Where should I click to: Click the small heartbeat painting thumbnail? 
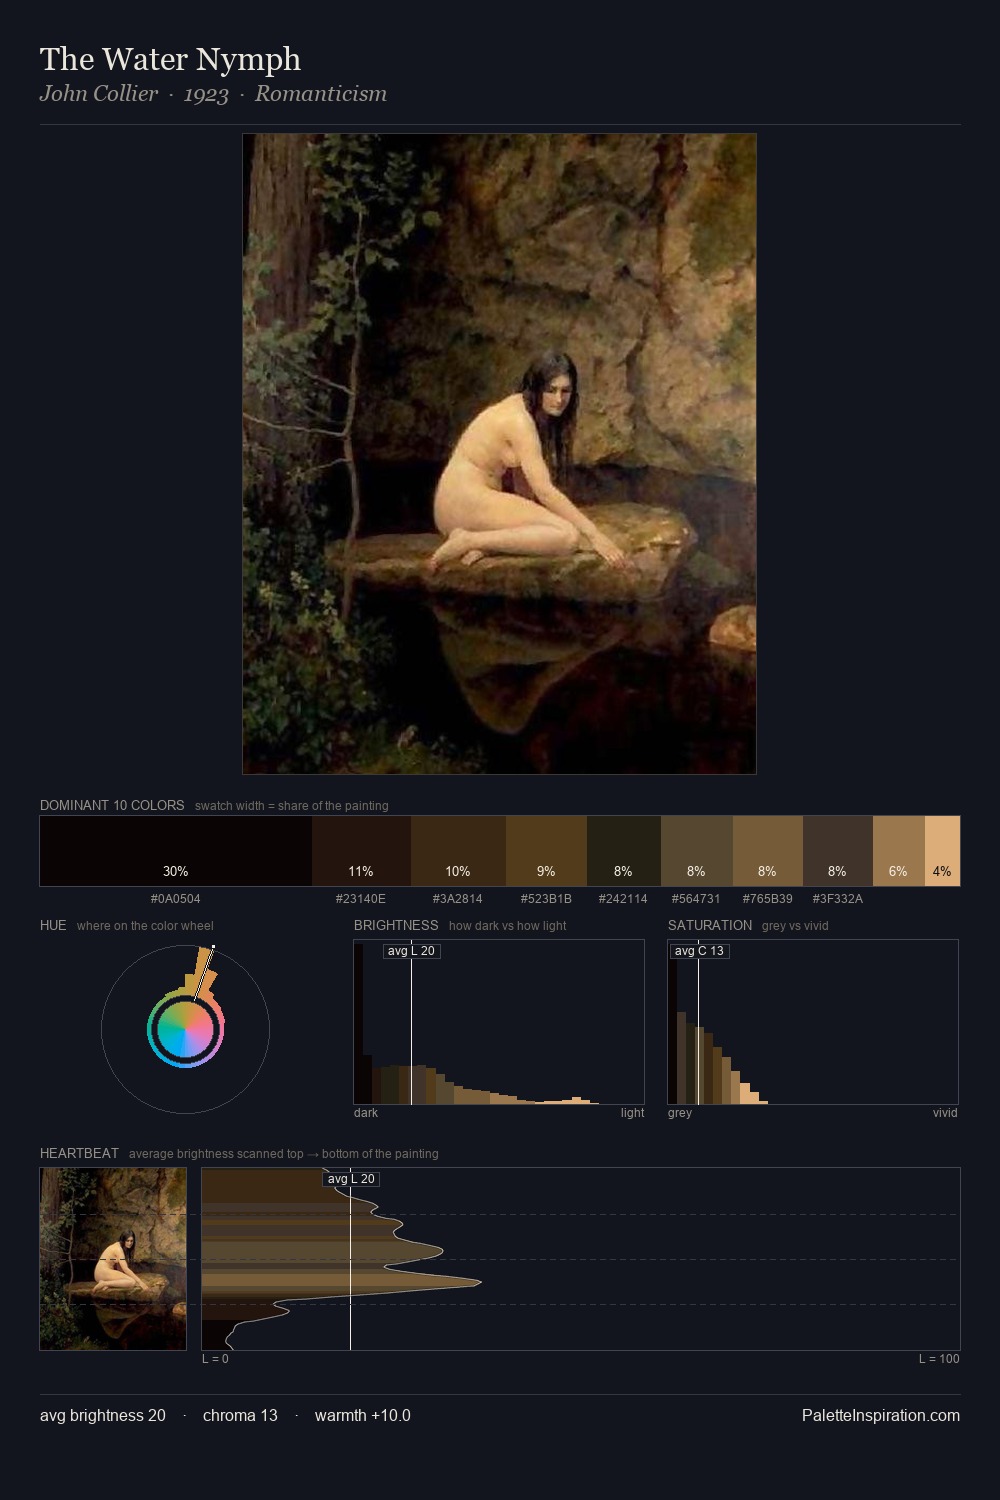pyautogui.click(x=113, y=1259)
